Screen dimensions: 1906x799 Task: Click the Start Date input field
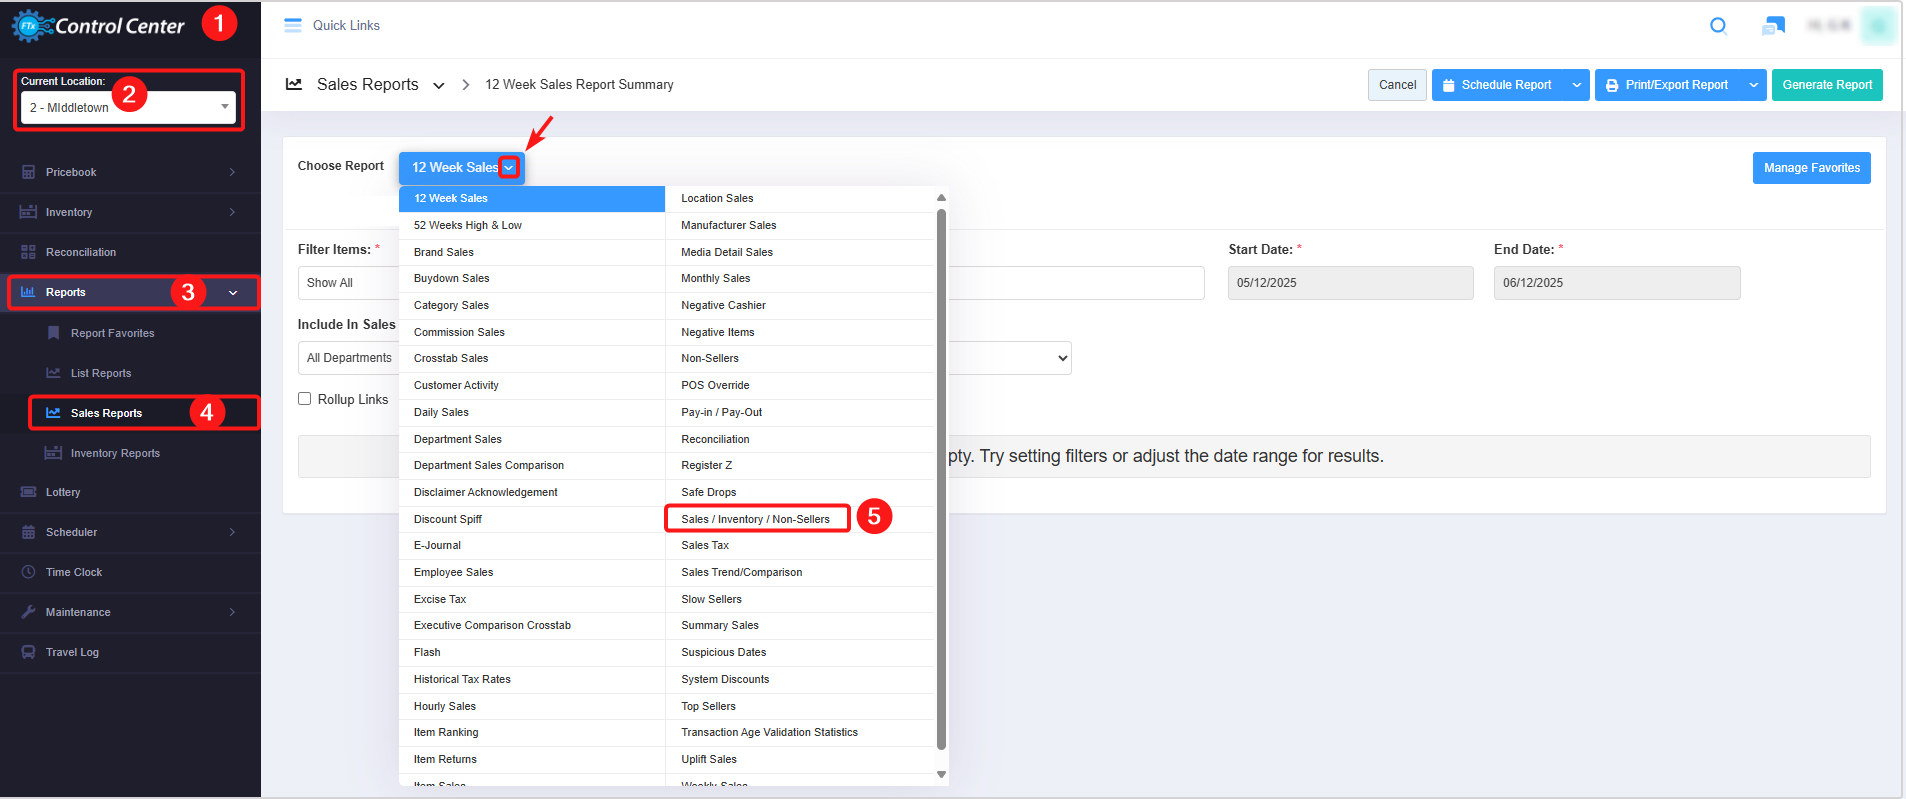click(1350, 283)
